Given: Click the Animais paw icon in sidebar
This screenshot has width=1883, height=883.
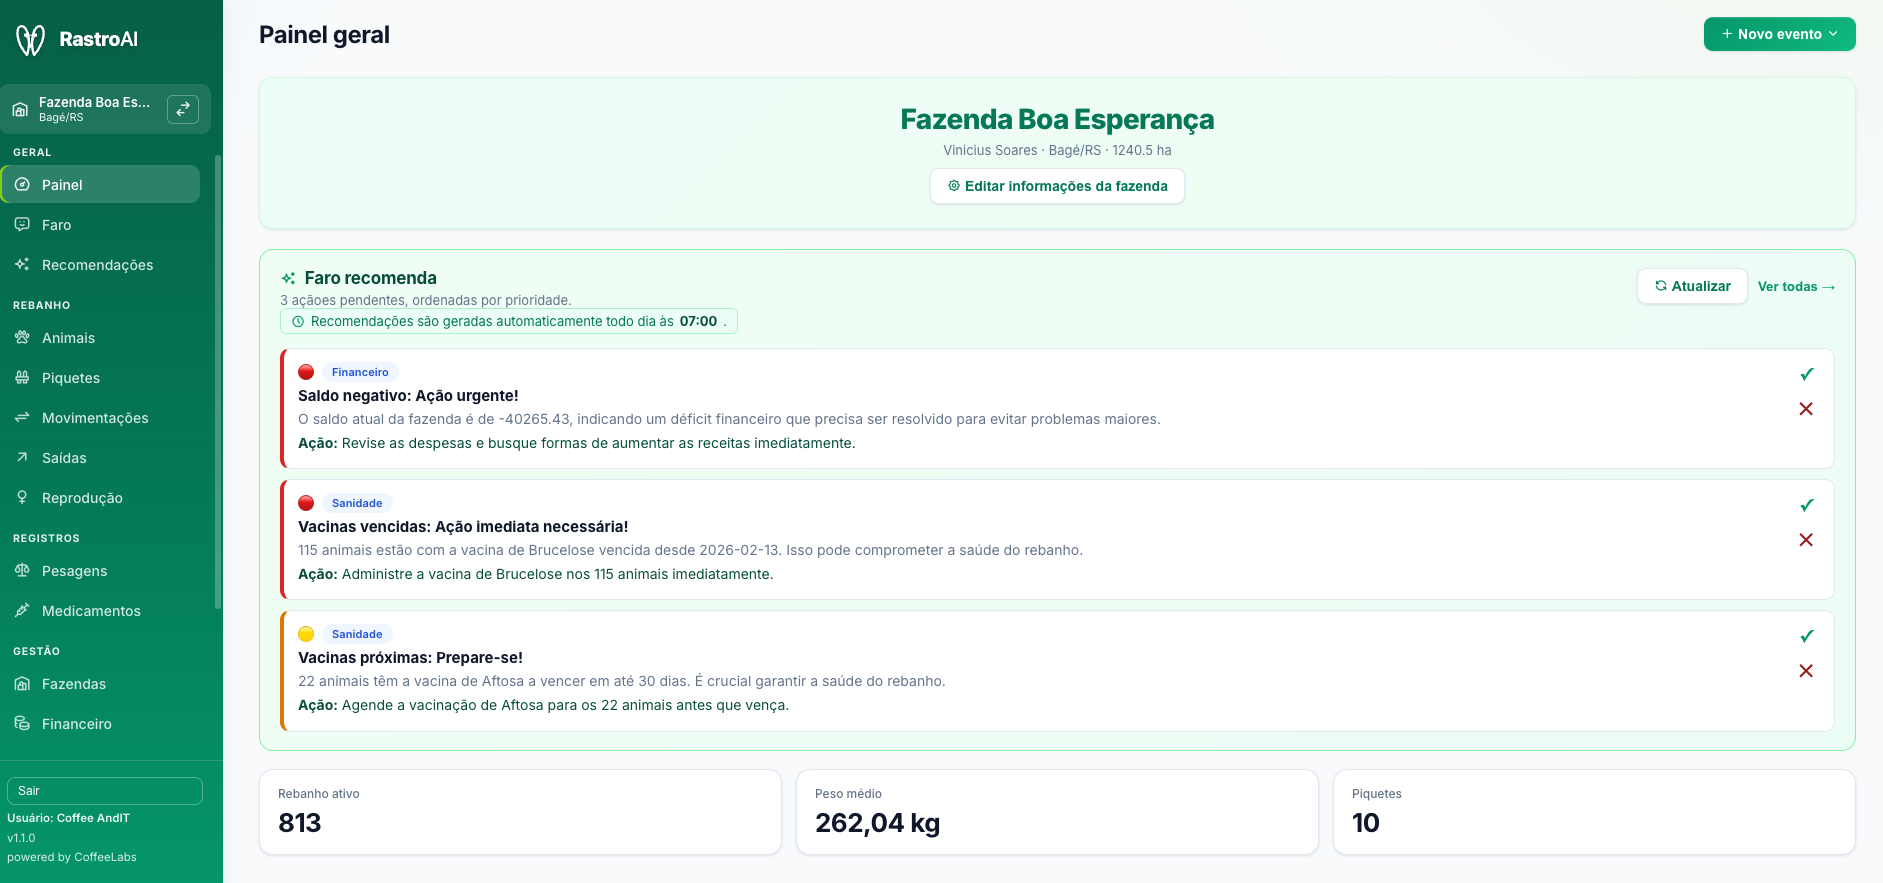Looking at the screenshot, I should (22, 338).
